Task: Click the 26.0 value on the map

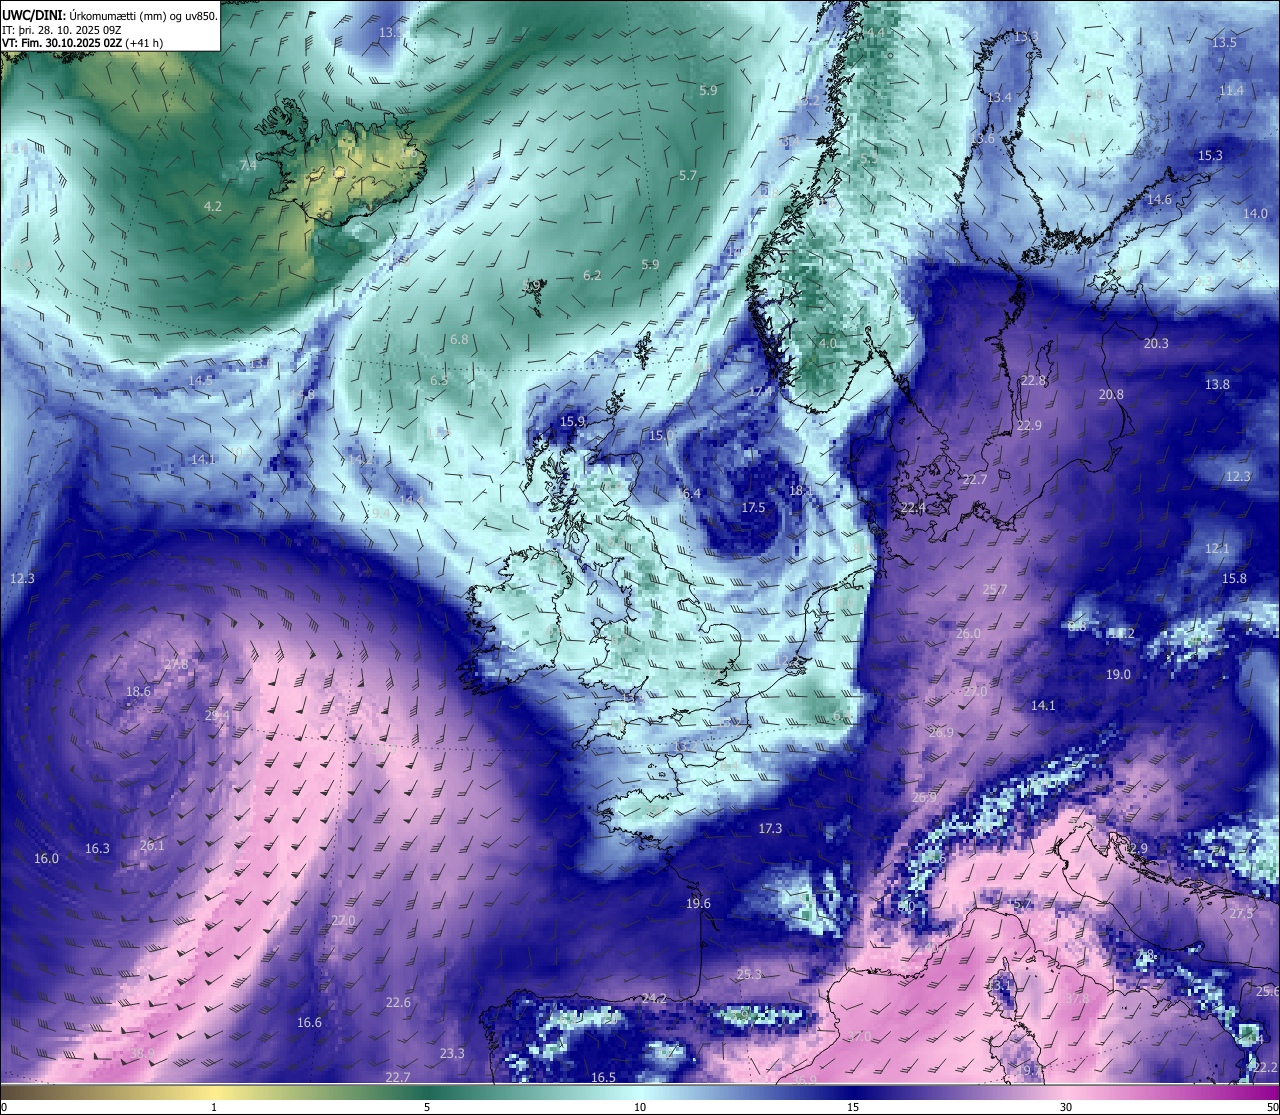Action: click(968, 634)
